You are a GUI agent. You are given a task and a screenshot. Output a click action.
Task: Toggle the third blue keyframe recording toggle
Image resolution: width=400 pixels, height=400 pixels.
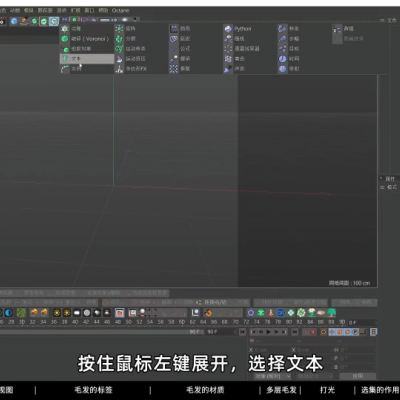coord(347,332)
